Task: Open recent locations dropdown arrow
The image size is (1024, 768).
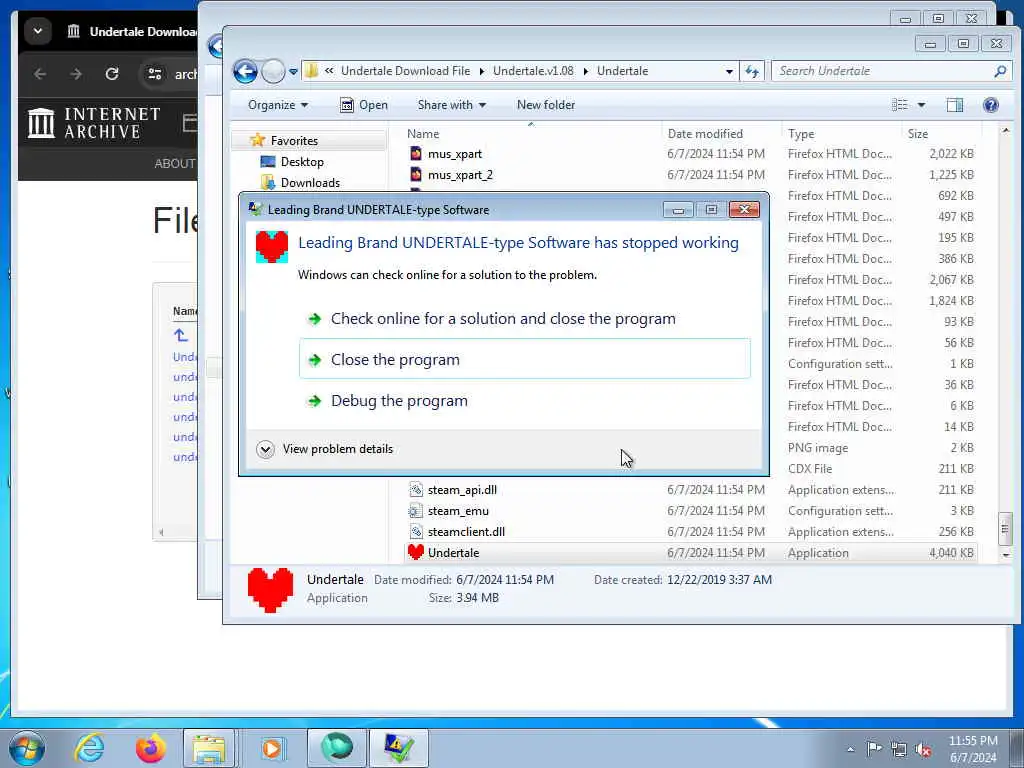Action: tap(293, 71)
